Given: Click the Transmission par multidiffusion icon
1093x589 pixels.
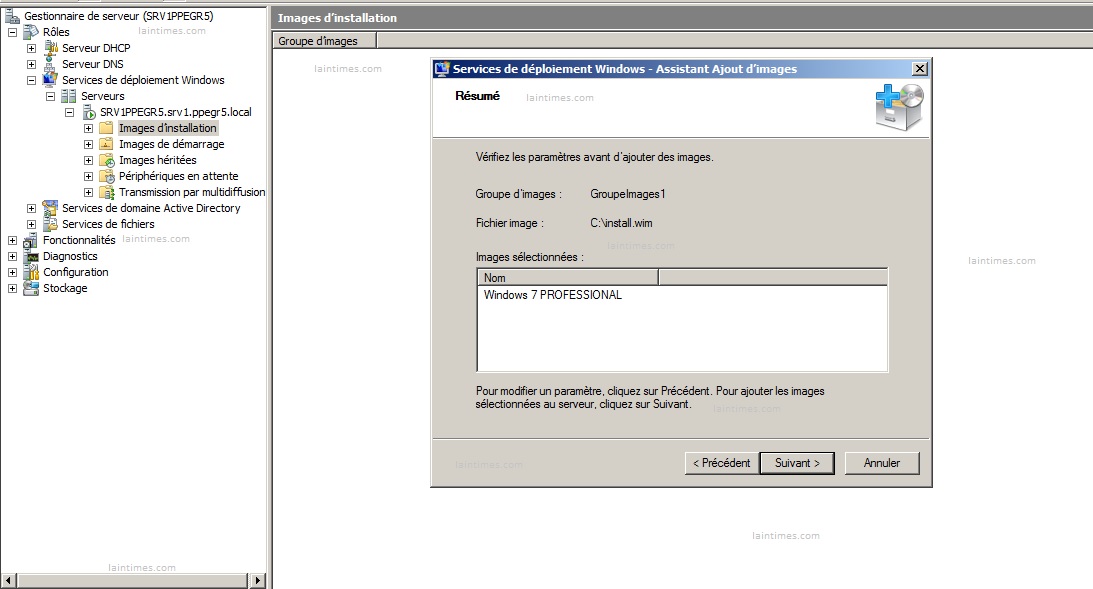Looking at the screenshot, I should click(x=107, y=192).
